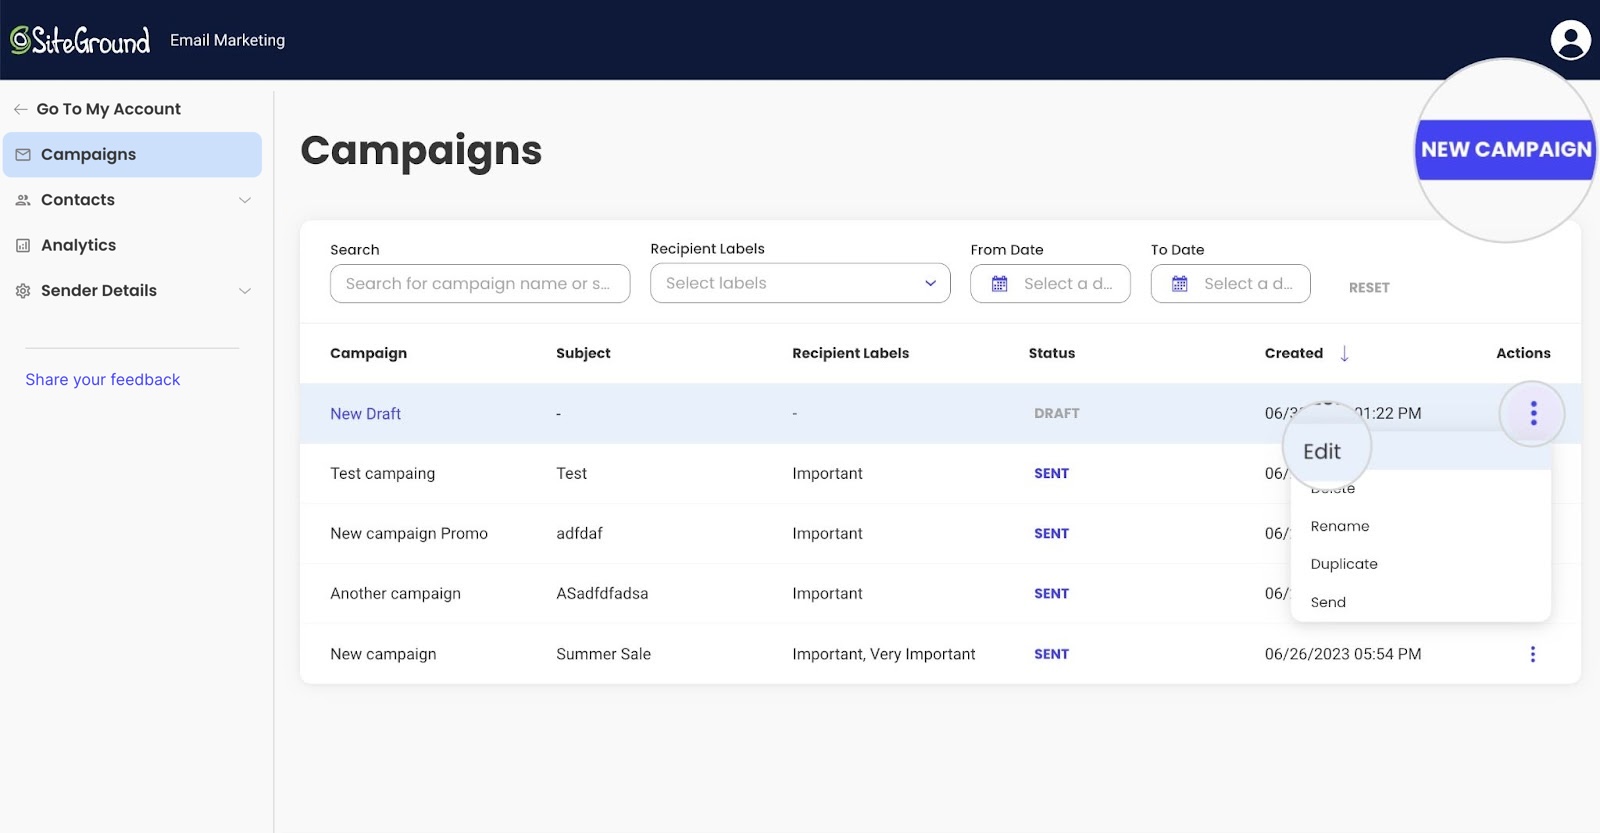Click the RESET filters button
Viewport: 1600px width, 833px height.
pos(1369,288)
